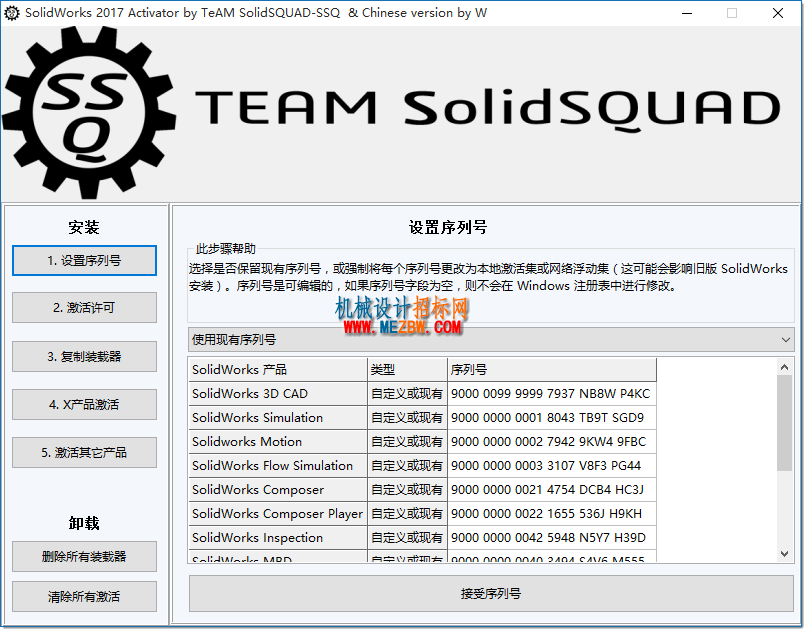The image size is (807, 632).
Task: Edit serial '9000 0000 0042 5948 N5Y7 H39D'
Action: point(552,538)
